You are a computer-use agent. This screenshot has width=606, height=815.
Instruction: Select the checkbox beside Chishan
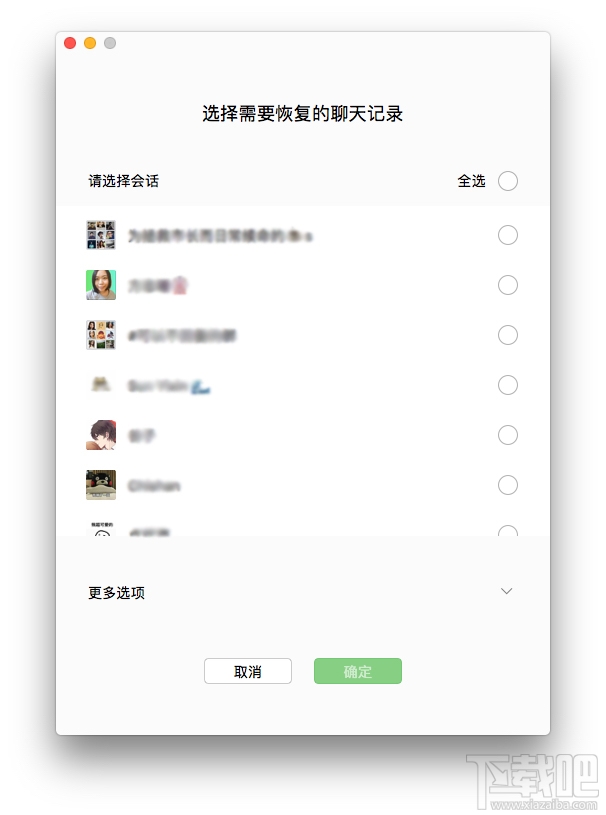coord(508,485)
